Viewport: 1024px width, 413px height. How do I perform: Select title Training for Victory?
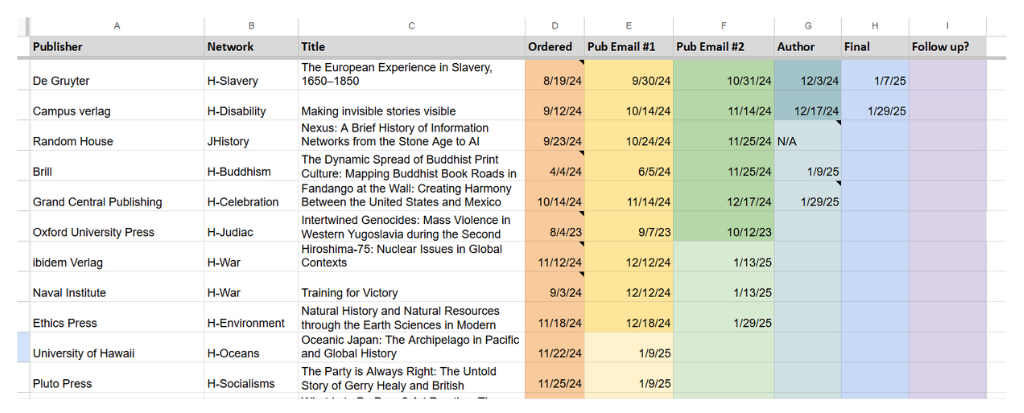tap(411, 287)
